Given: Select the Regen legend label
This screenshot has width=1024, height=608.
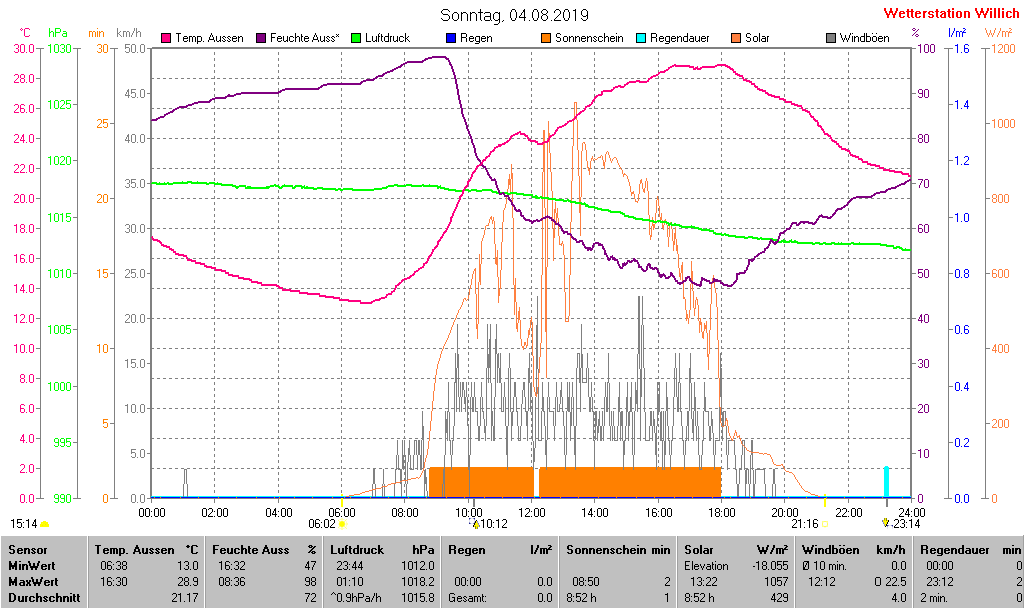Looking at the screenshot, I should click(476, 38).
